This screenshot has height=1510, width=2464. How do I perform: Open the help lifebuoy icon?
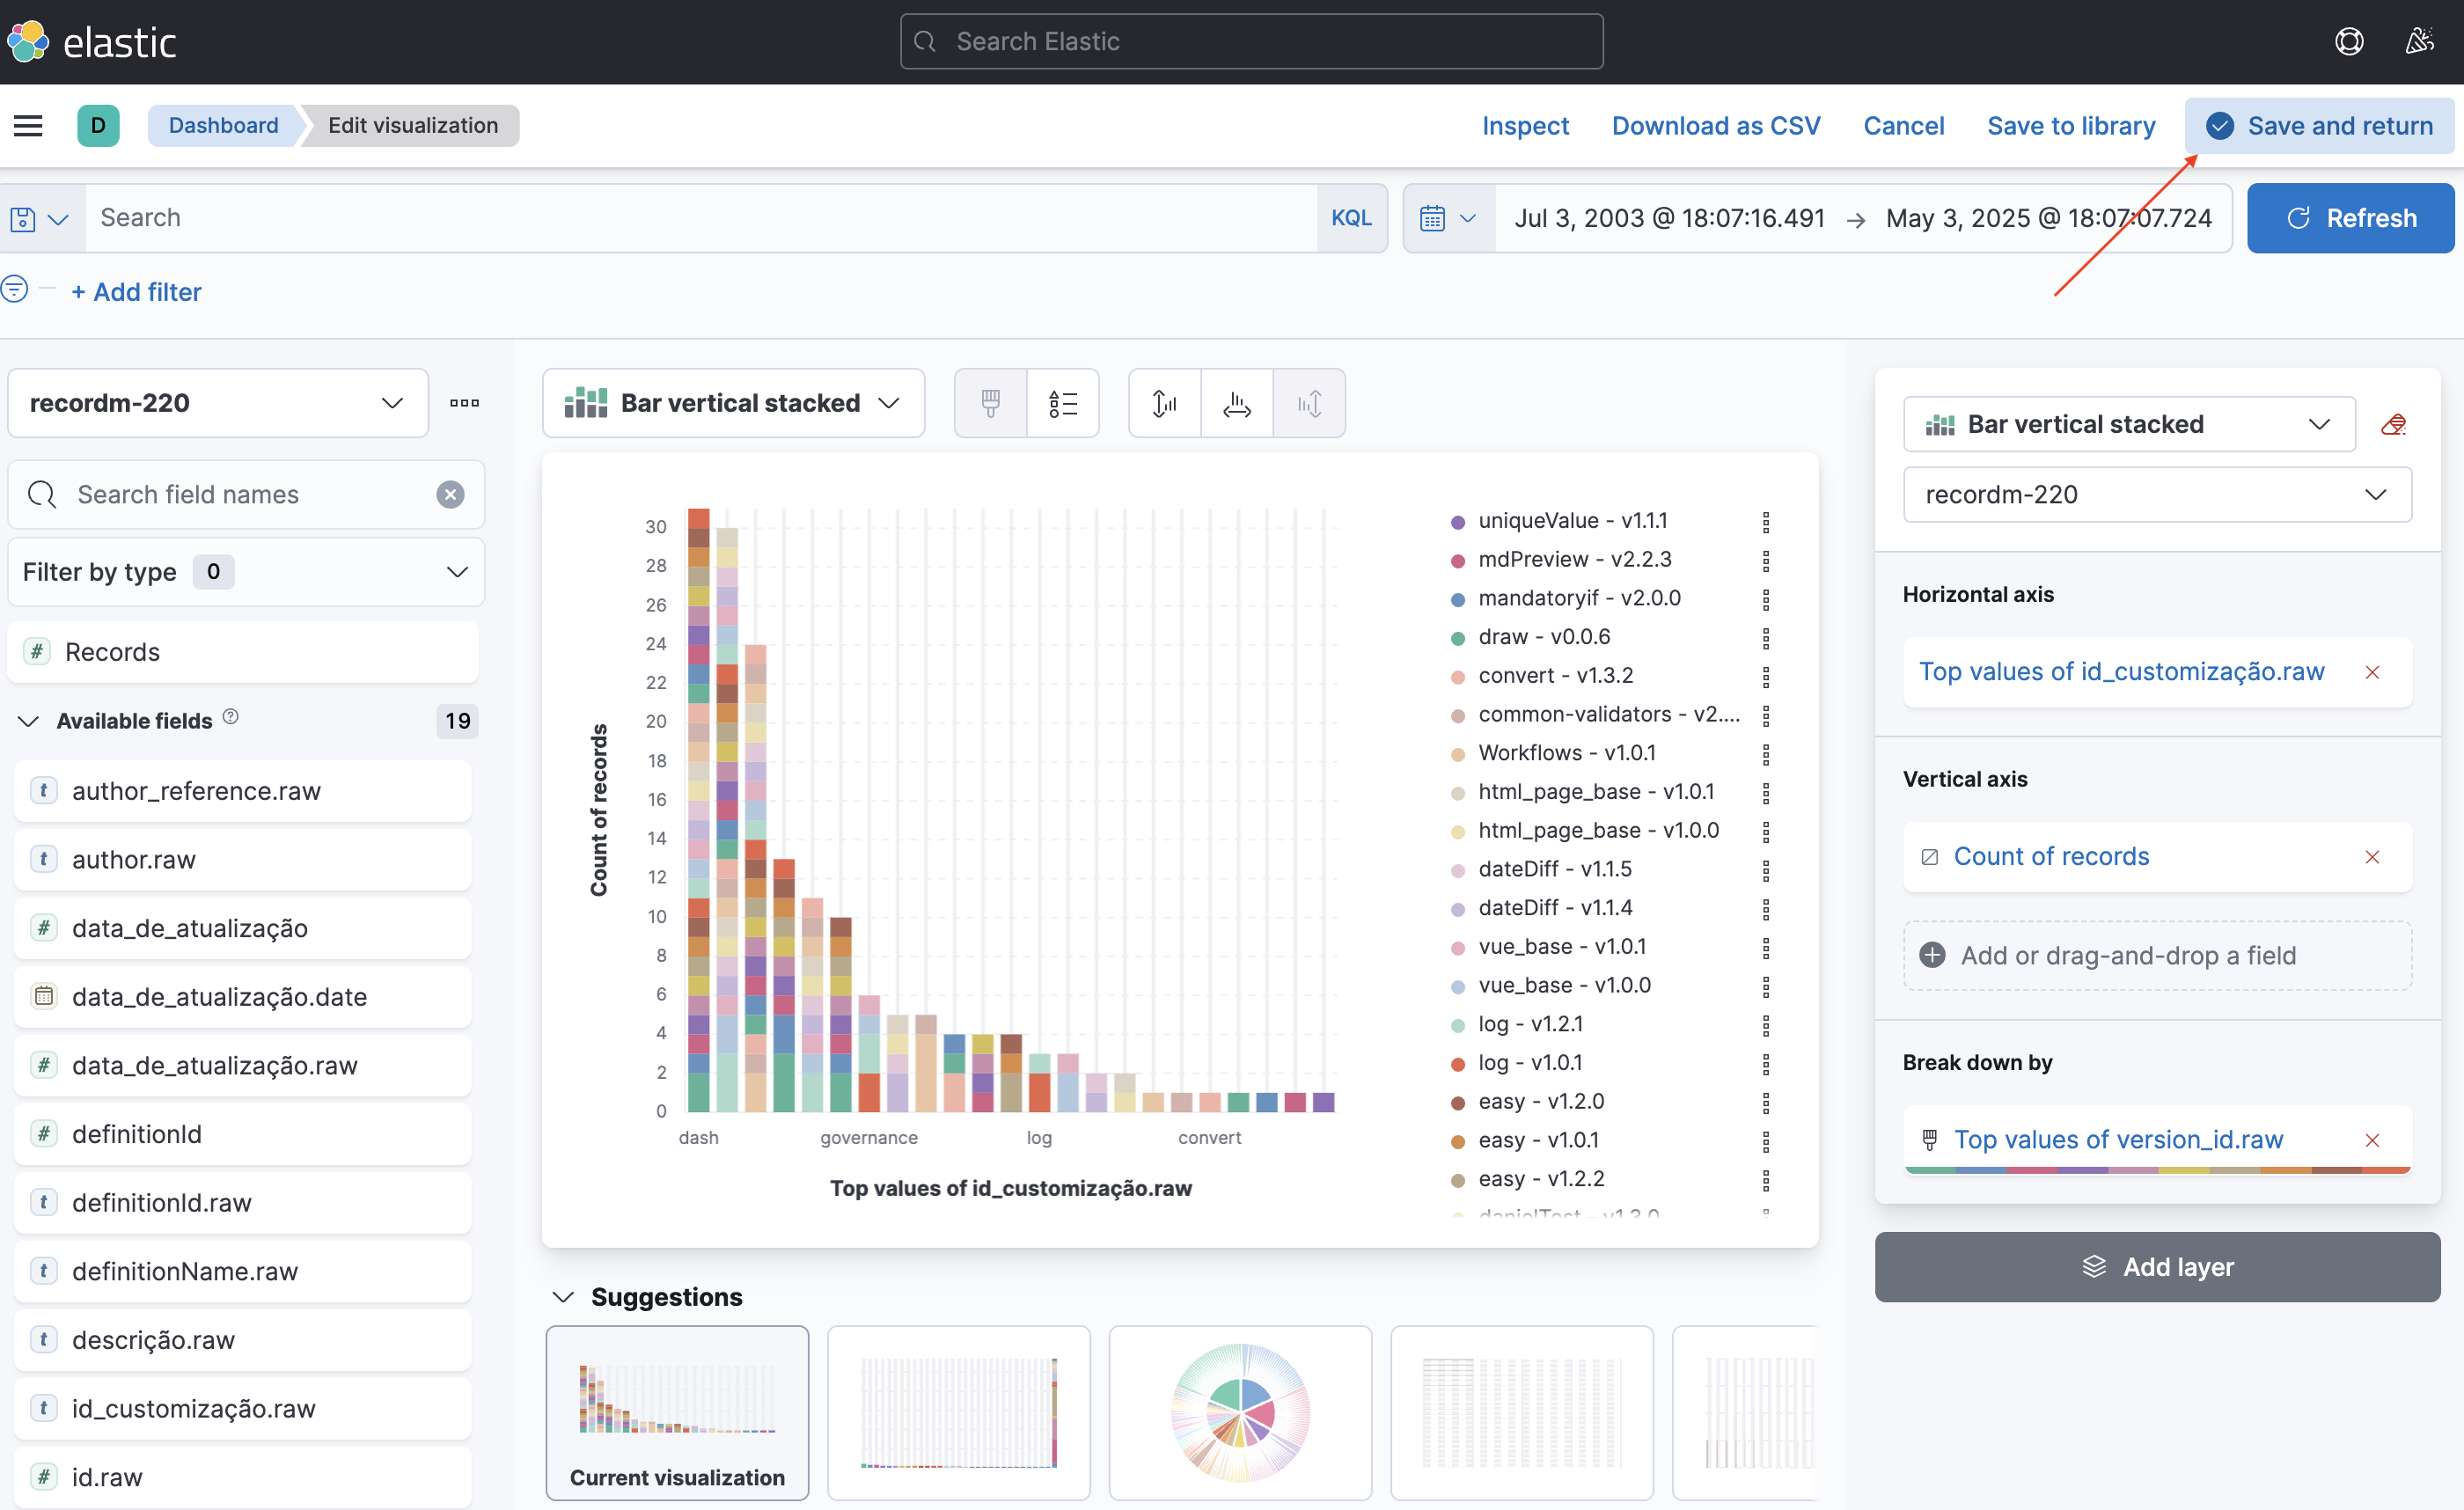click(x=2348, y=42)
